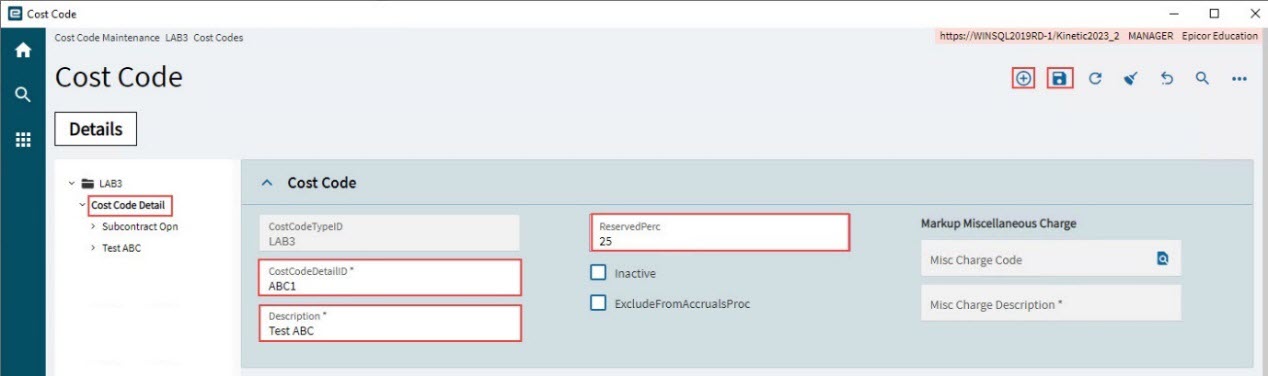Expand the Subcontract Opn tree node
The image size is (1268, 376).
[x=93, y=227]
